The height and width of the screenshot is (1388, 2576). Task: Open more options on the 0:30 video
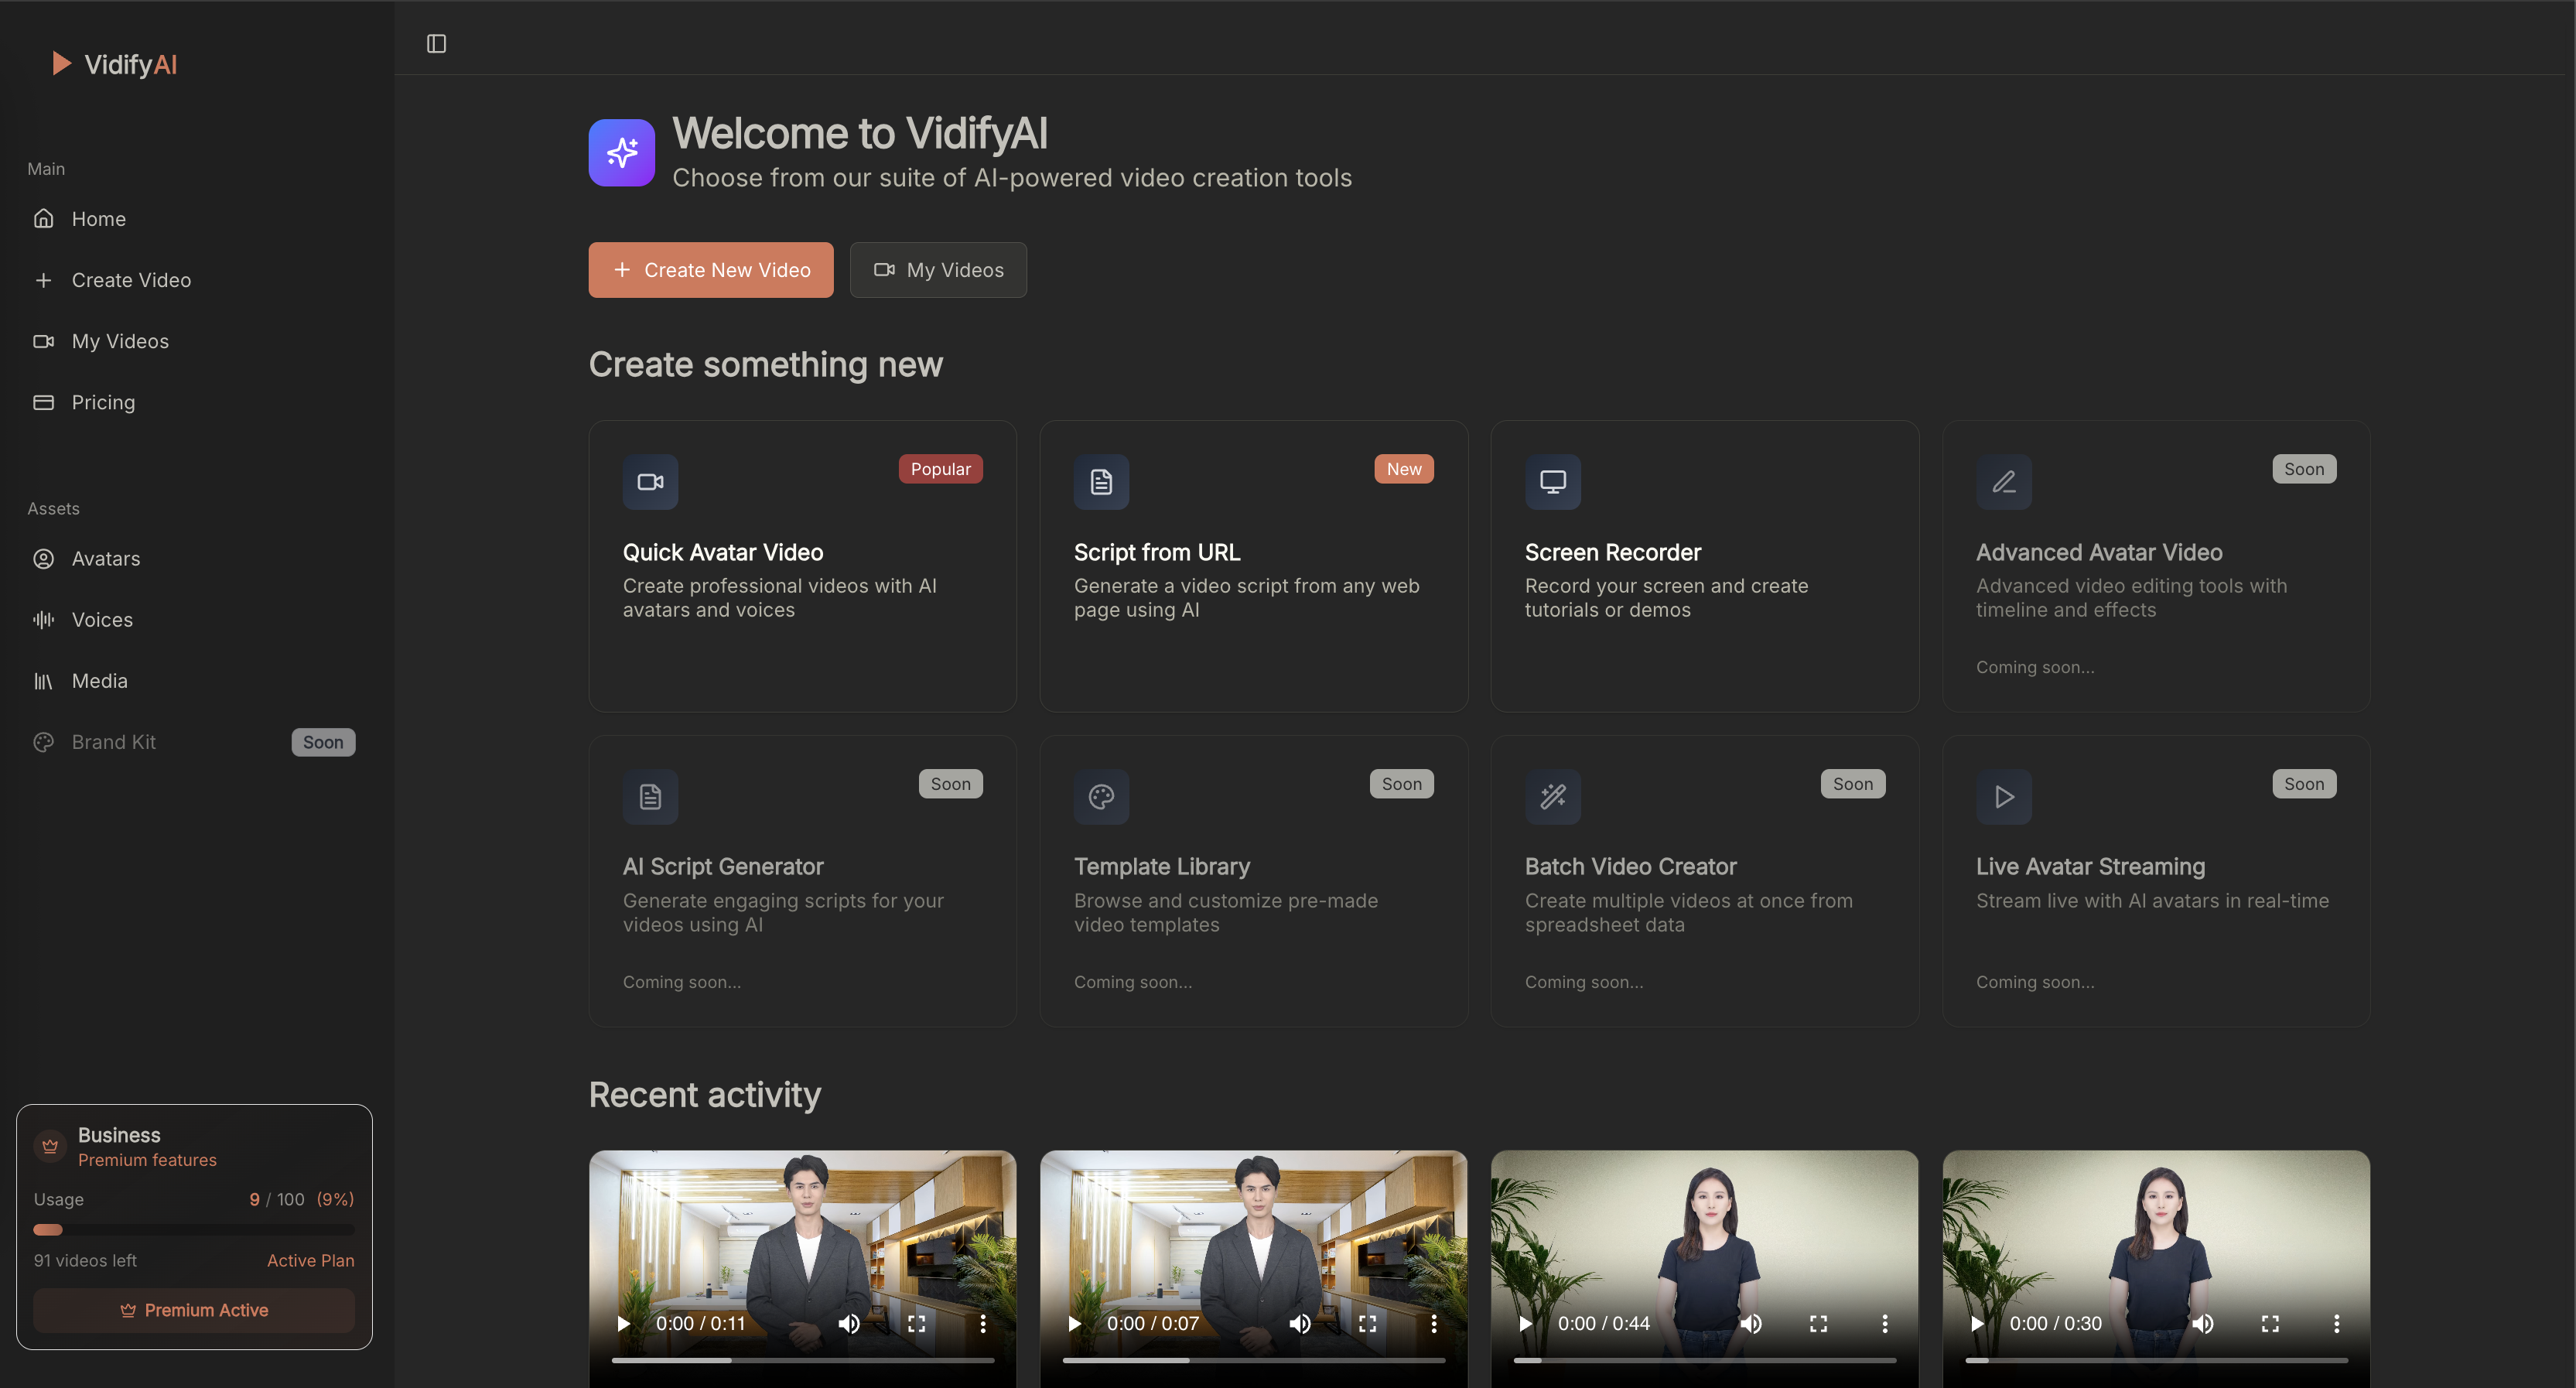pyautogui.click(x=2336, y=1323)
